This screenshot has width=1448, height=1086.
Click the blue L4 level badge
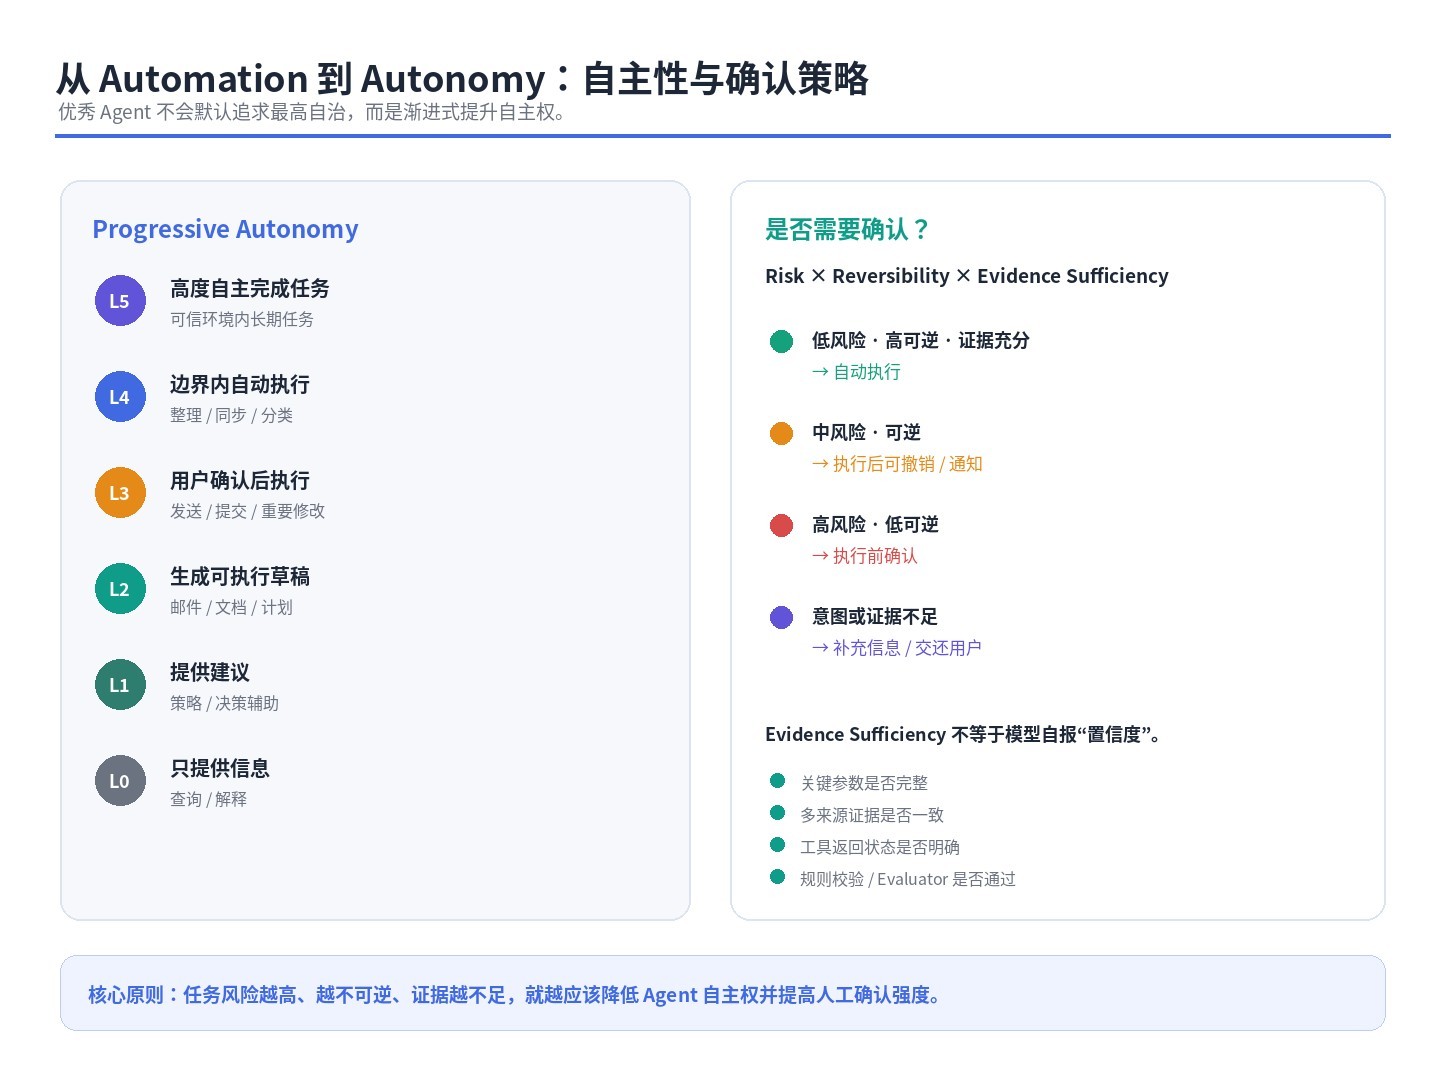(x=120, y=397)
